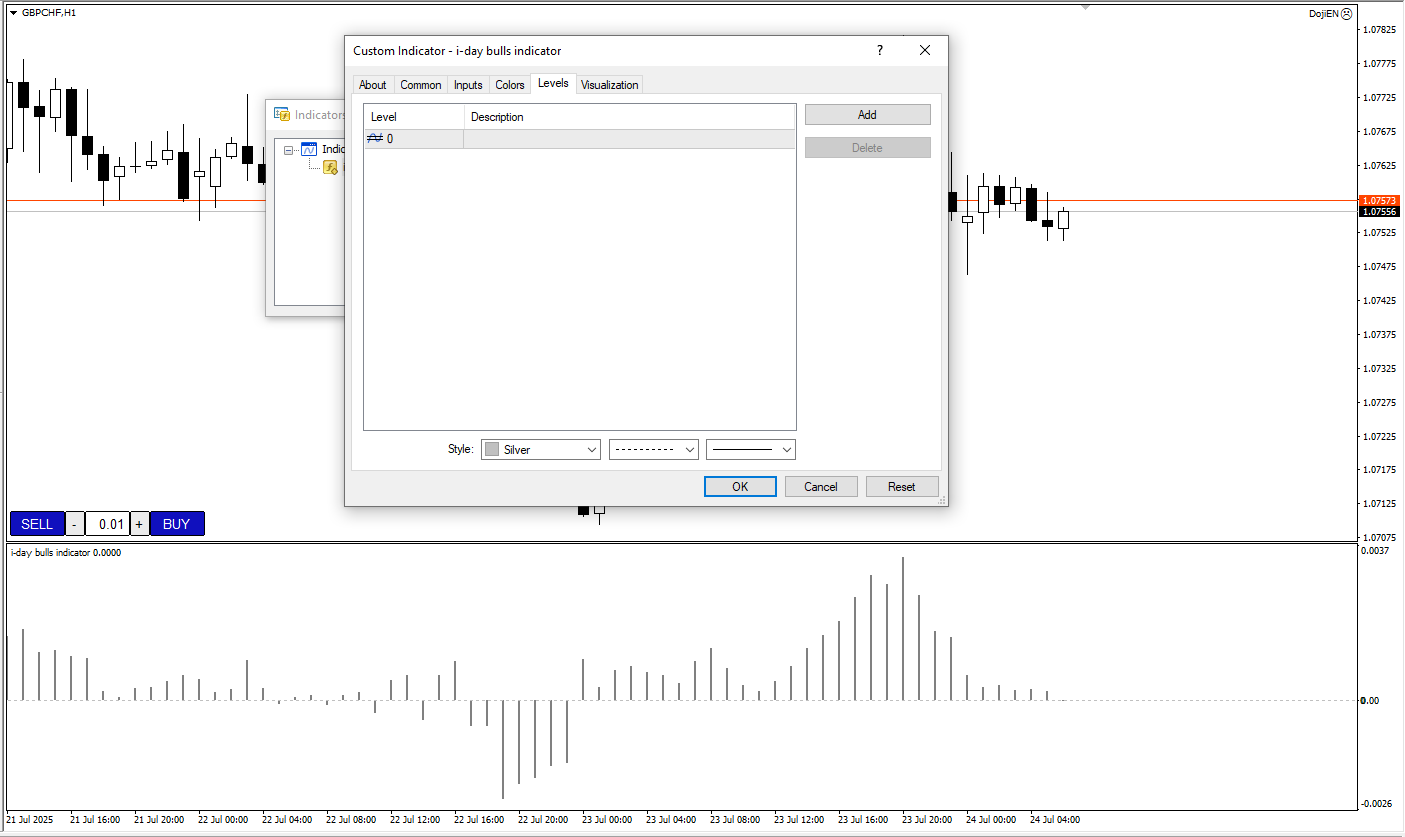Click the question mark help icon in dialog
This screenshot has width=1405, height=837.
[880, 51]
